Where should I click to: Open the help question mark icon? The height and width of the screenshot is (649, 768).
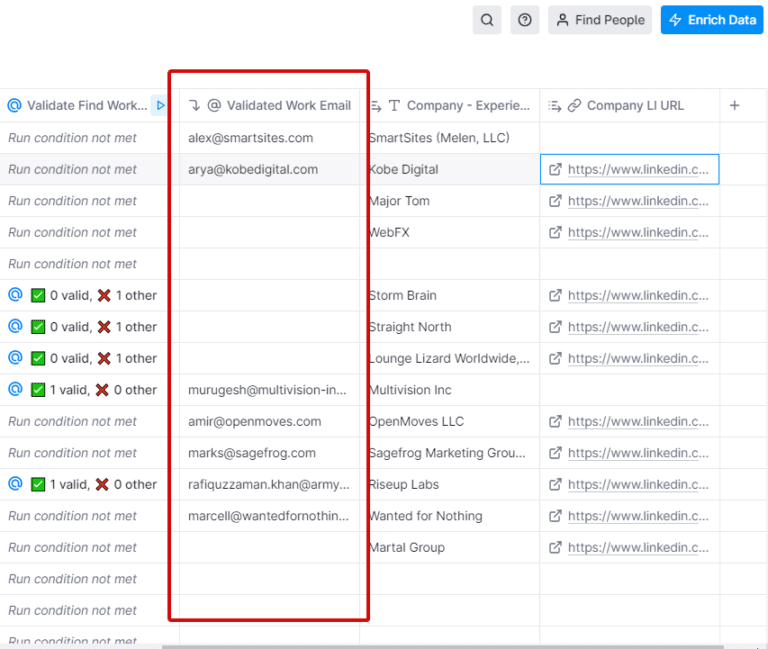(525, 20)
